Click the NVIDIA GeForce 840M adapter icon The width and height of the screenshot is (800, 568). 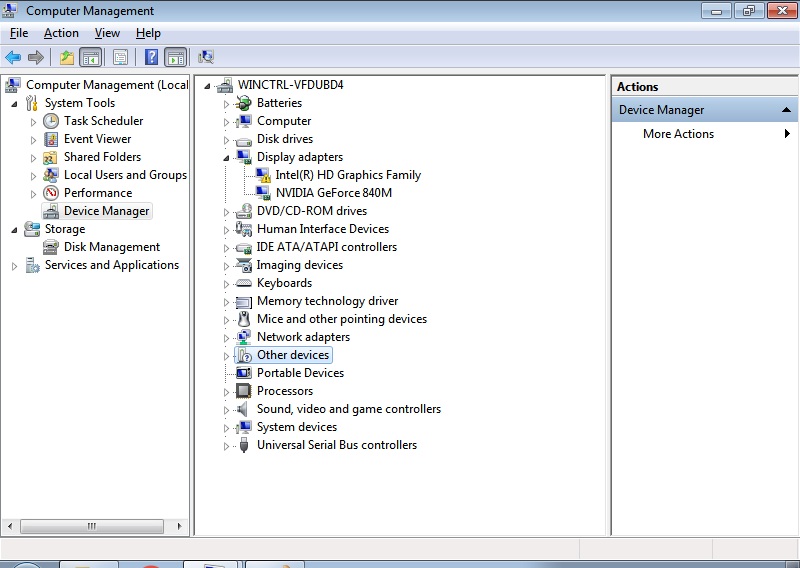pyautogui.click(x=263, y=193)
